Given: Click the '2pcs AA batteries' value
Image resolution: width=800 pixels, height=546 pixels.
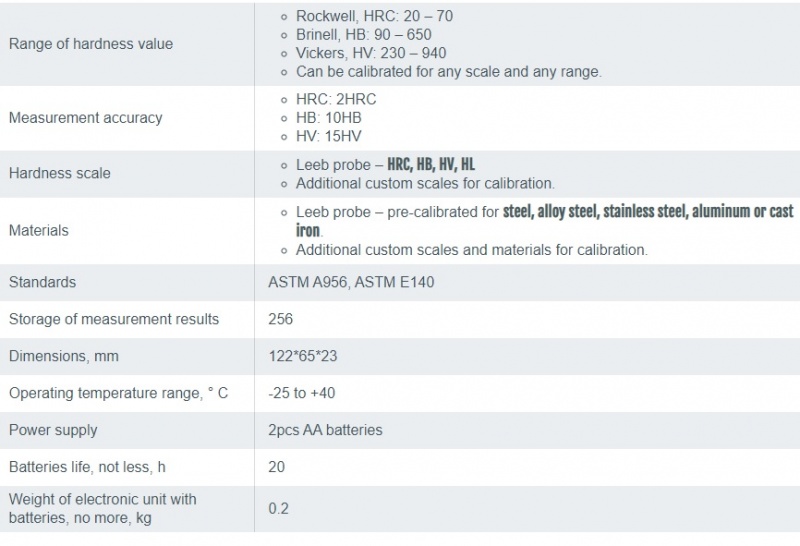Looking at the screenshot, I should pos(325,431).
